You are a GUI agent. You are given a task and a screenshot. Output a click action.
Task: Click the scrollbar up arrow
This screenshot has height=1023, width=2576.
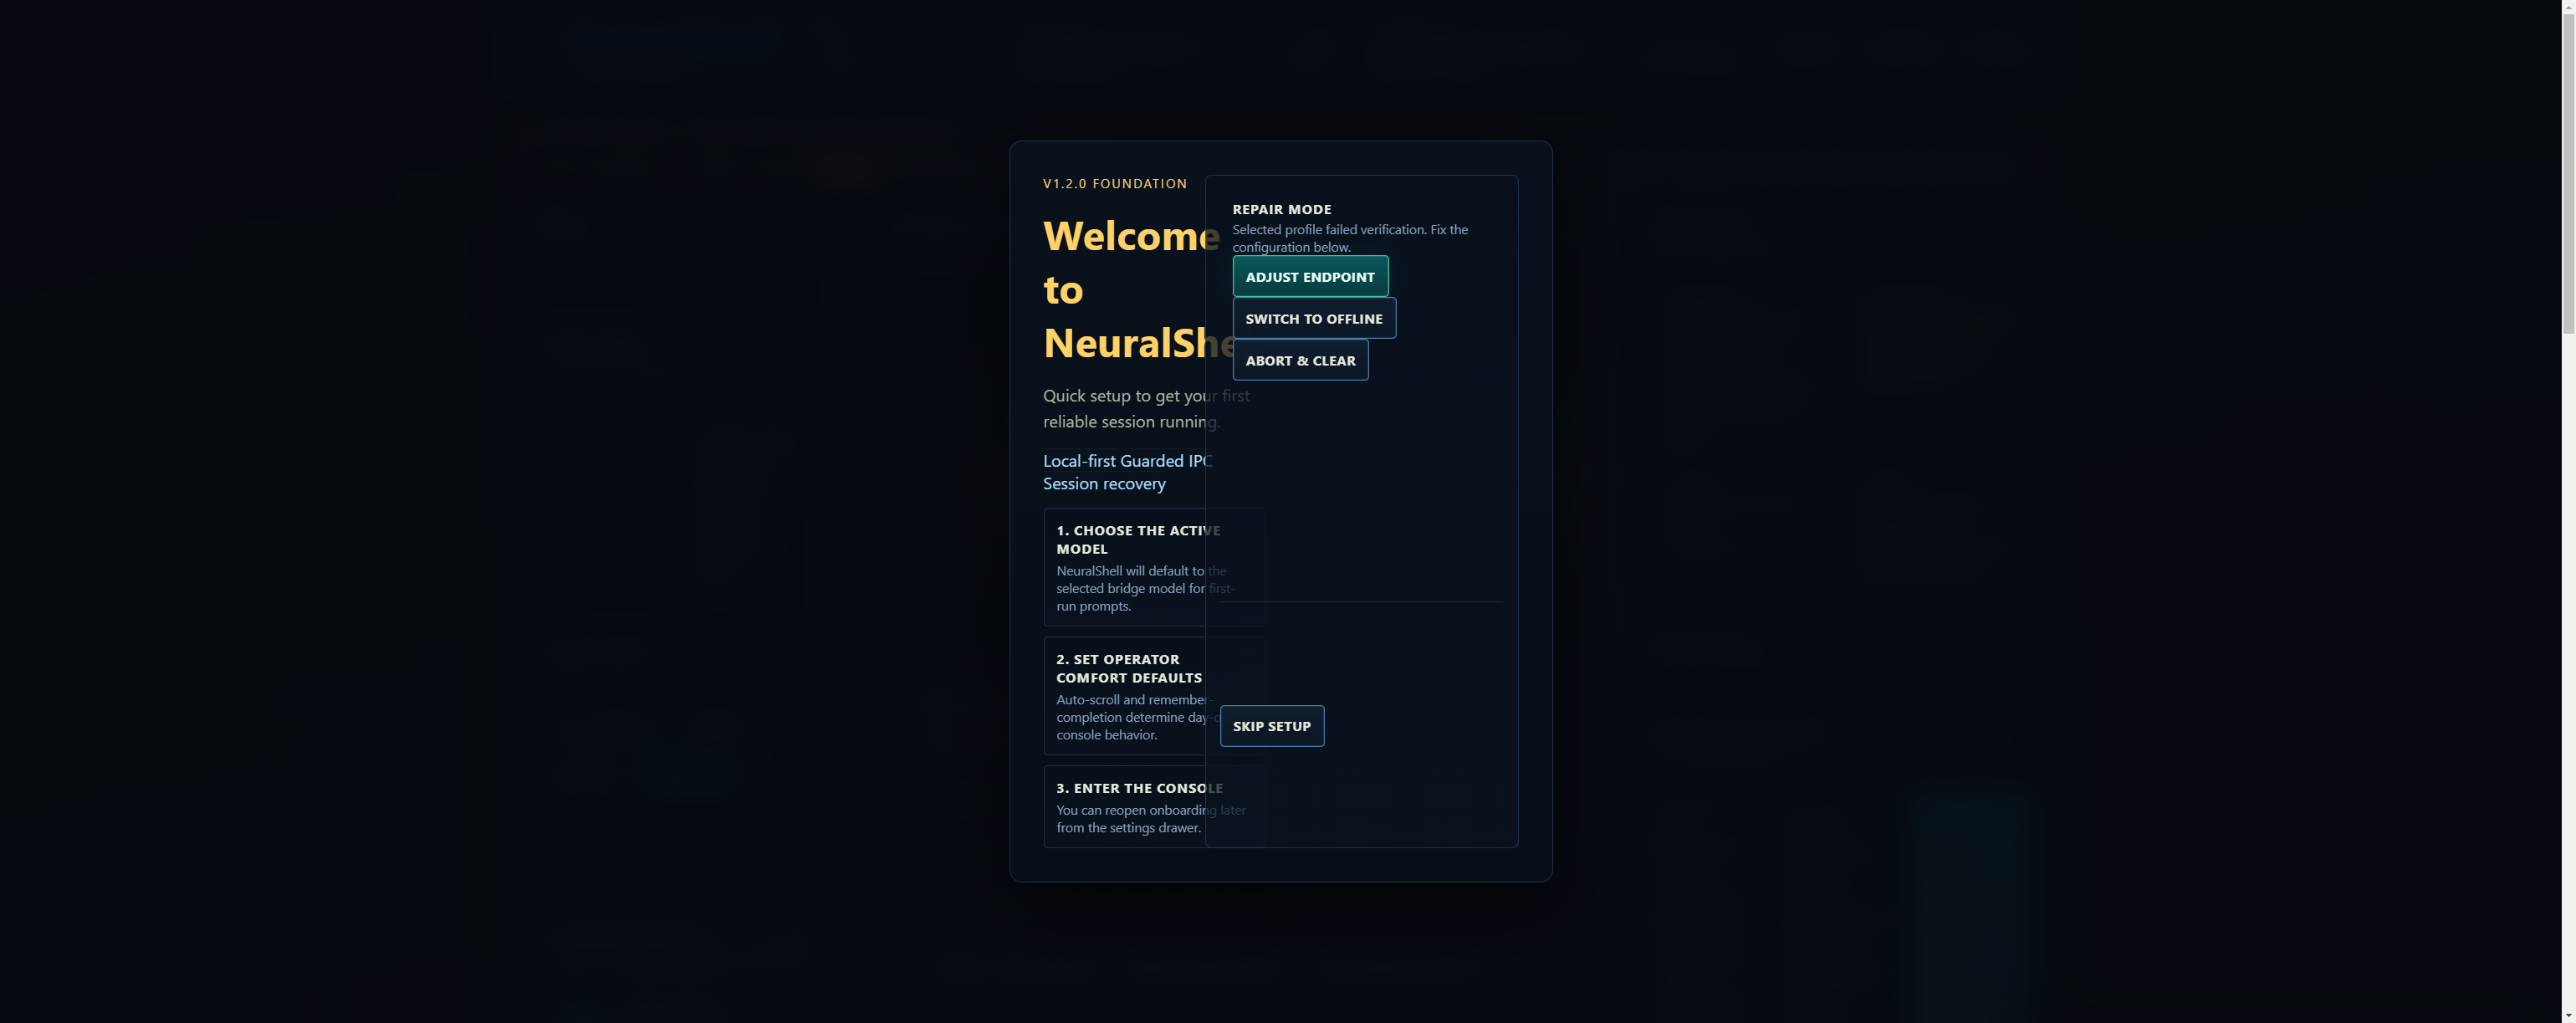2568,6
